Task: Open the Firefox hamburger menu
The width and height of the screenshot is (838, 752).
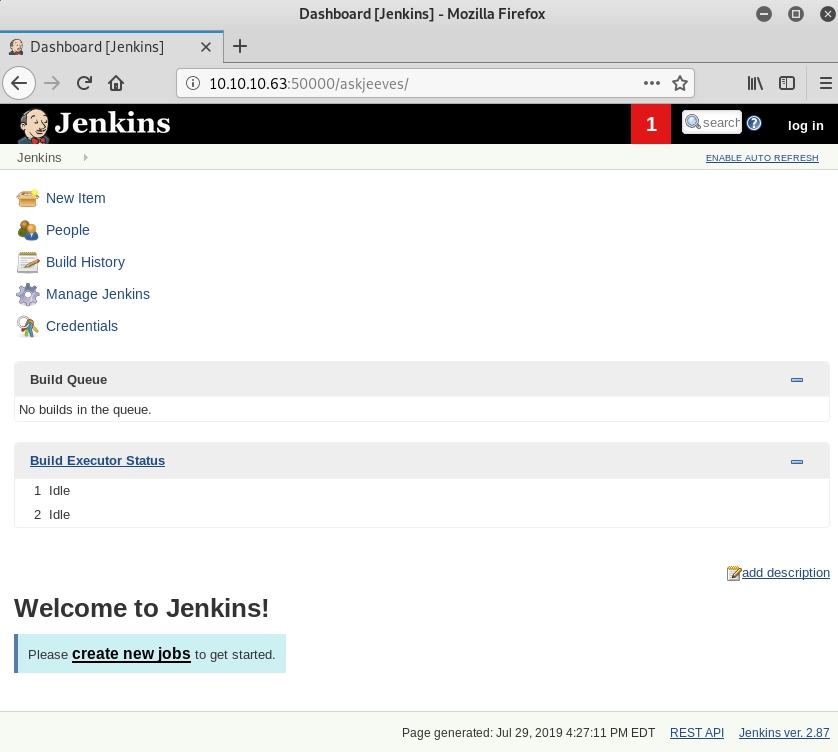Action: pyautogui.click(x=826, y=83)
